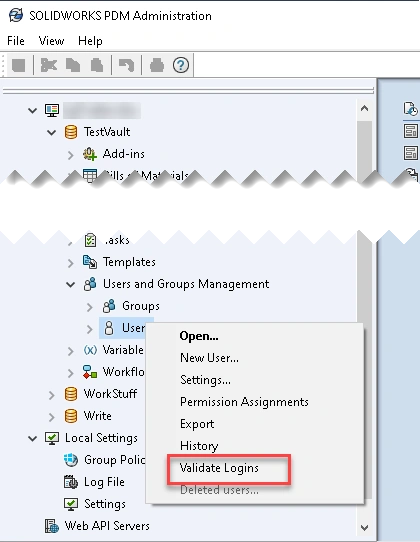Click the first form icon in right panel
Viewport: 420px width, 542px height.
point(411,131)
